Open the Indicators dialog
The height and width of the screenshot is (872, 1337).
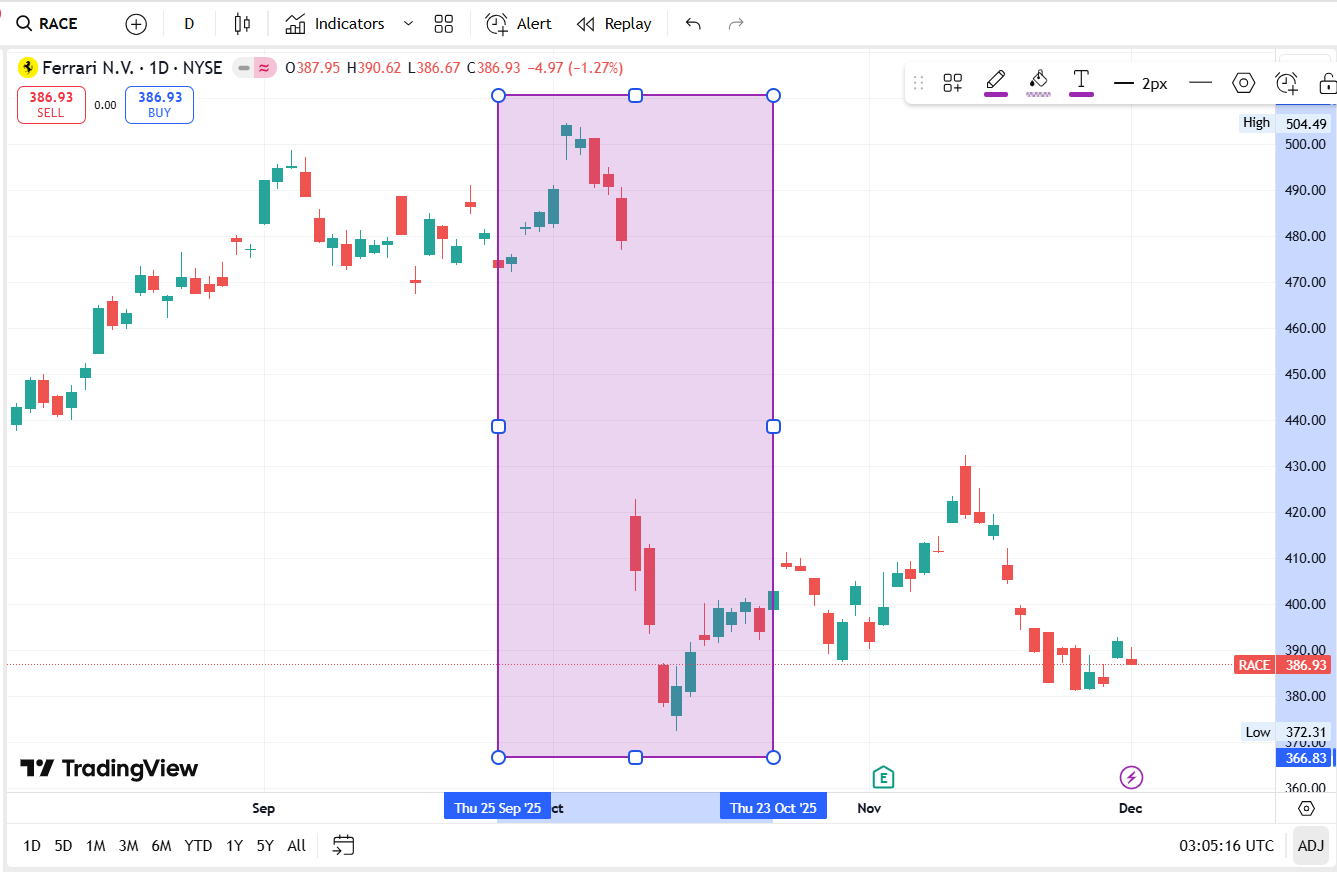[335, 24]
